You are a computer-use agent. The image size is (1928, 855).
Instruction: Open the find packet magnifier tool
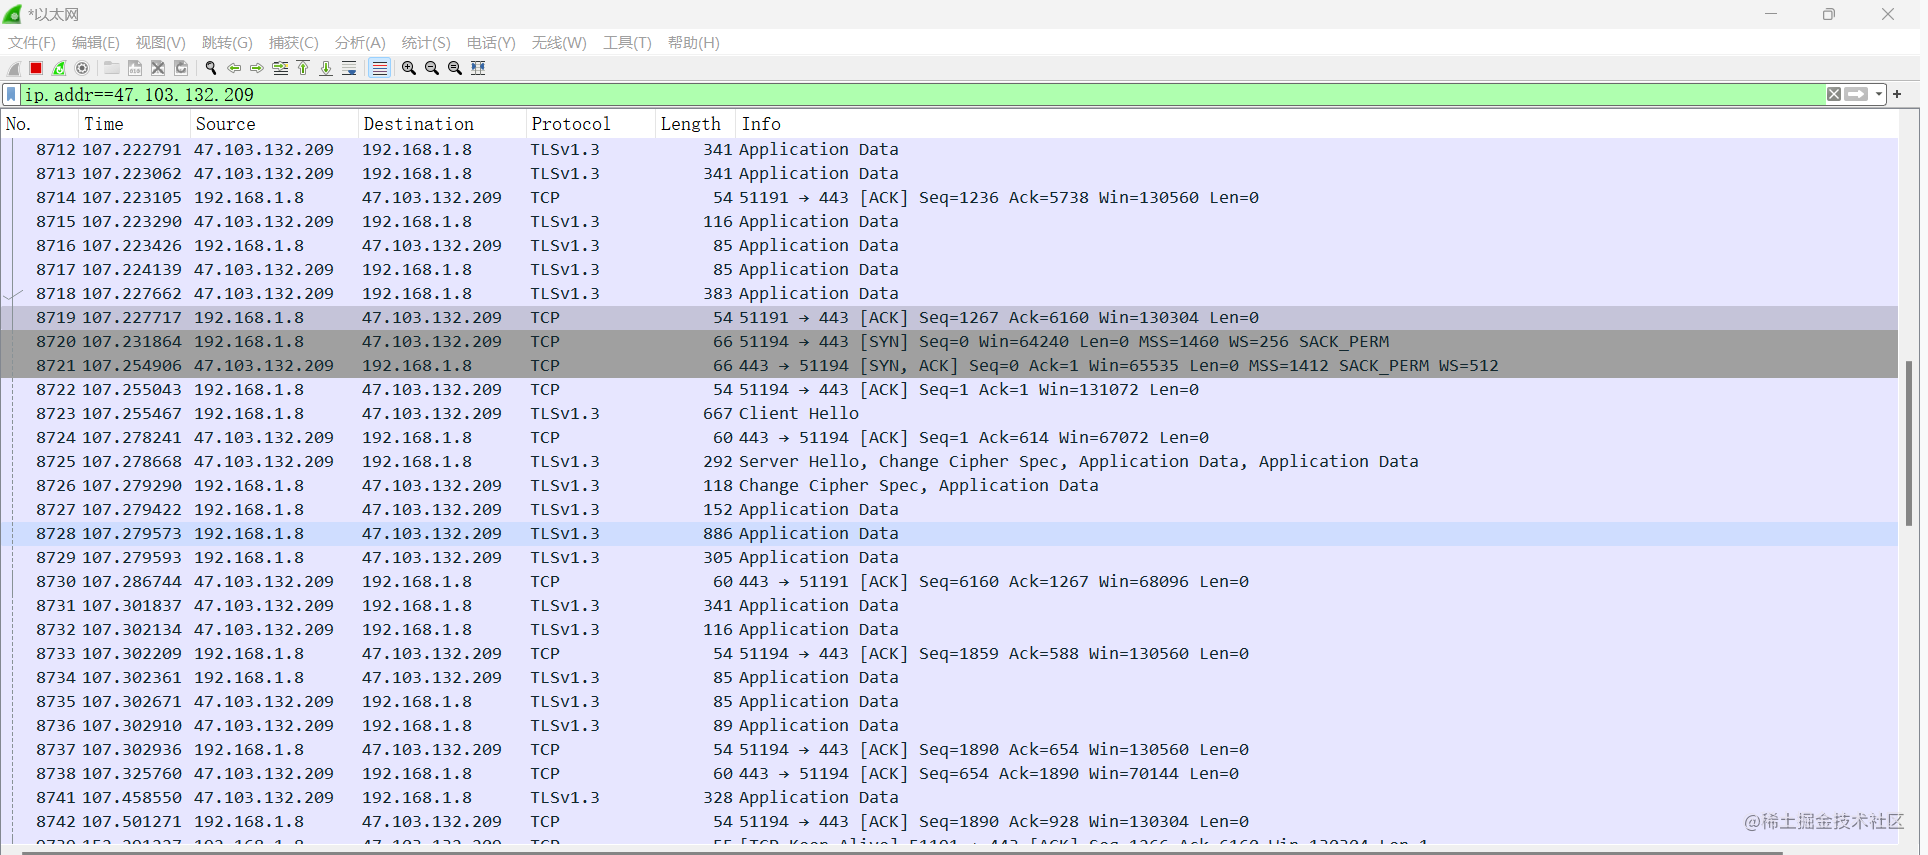211,68
